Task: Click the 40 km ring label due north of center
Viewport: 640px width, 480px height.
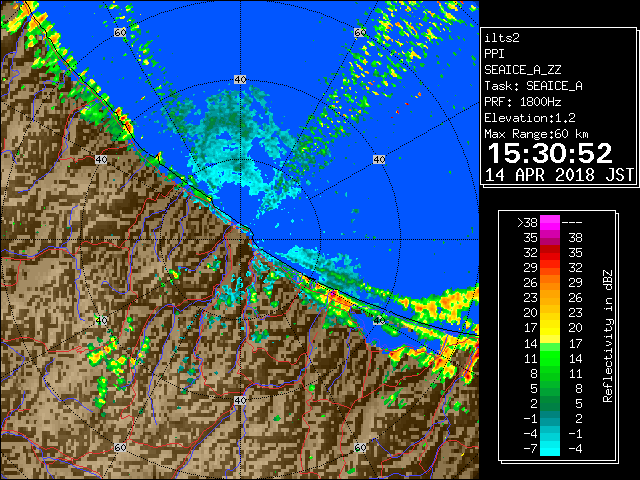Action: [x=240, y=80]
